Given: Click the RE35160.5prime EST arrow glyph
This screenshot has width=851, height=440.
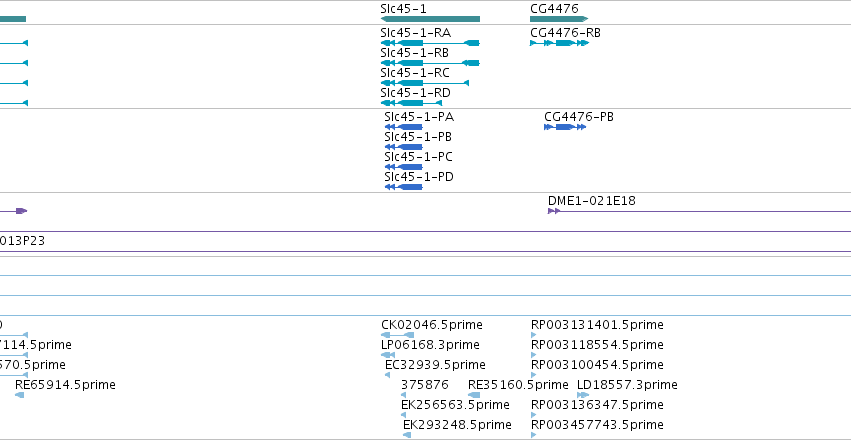Looking at the screenshot, I should click(x=474, y=395).
